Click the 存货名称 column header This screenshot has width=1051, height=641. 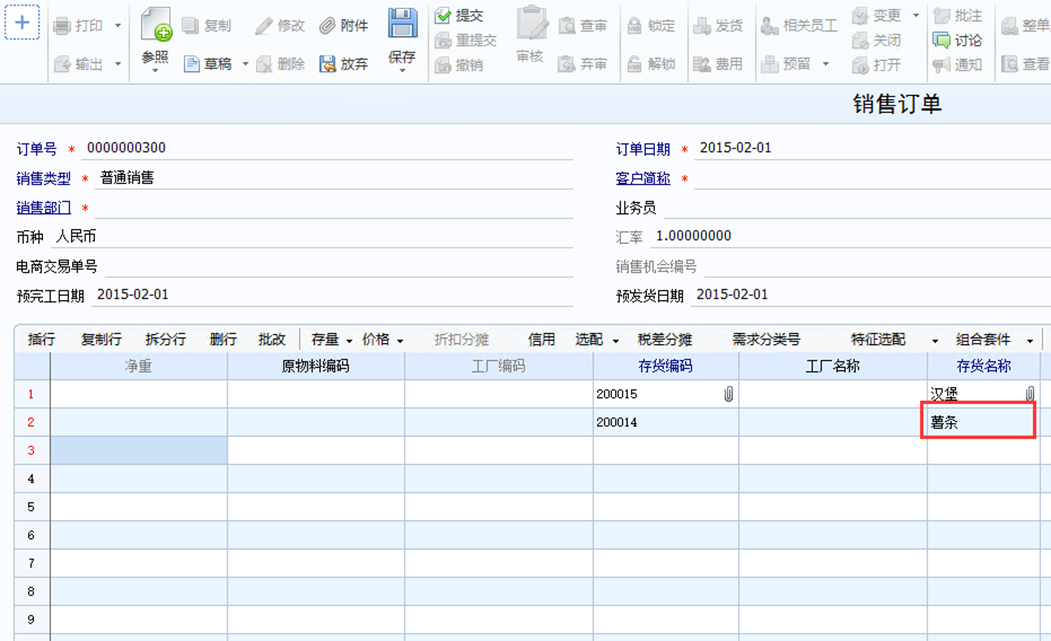[x=983, y=366]
